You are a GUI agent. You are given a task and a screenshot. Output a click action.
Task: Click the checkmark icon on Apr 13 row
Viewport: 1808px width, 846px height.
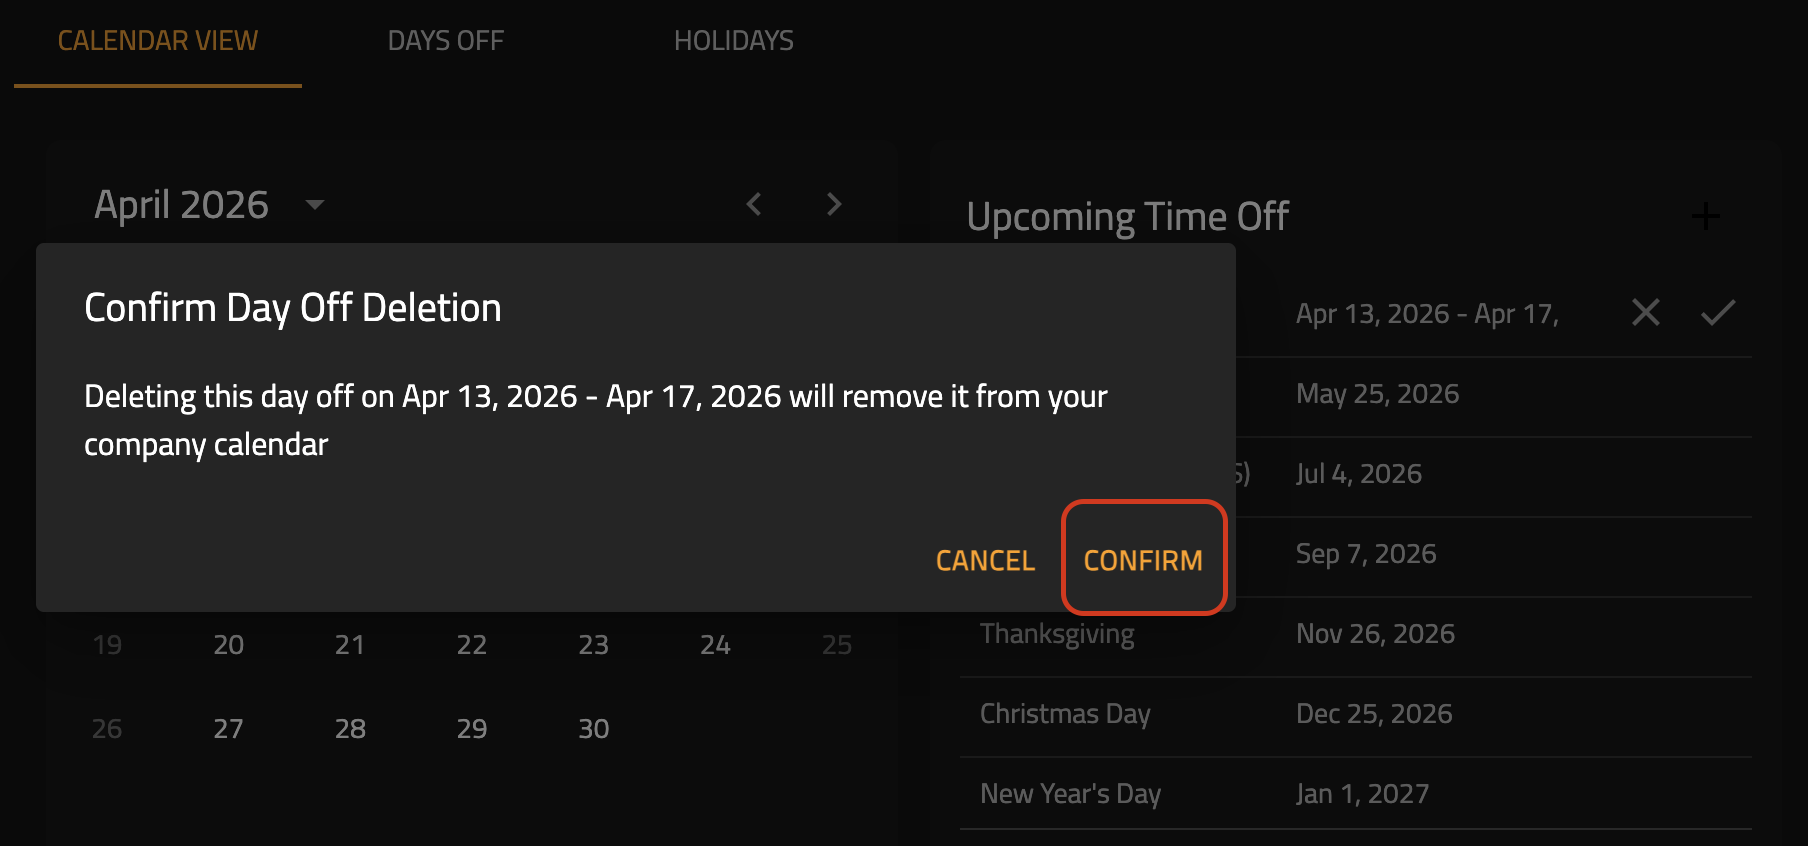1717,313
